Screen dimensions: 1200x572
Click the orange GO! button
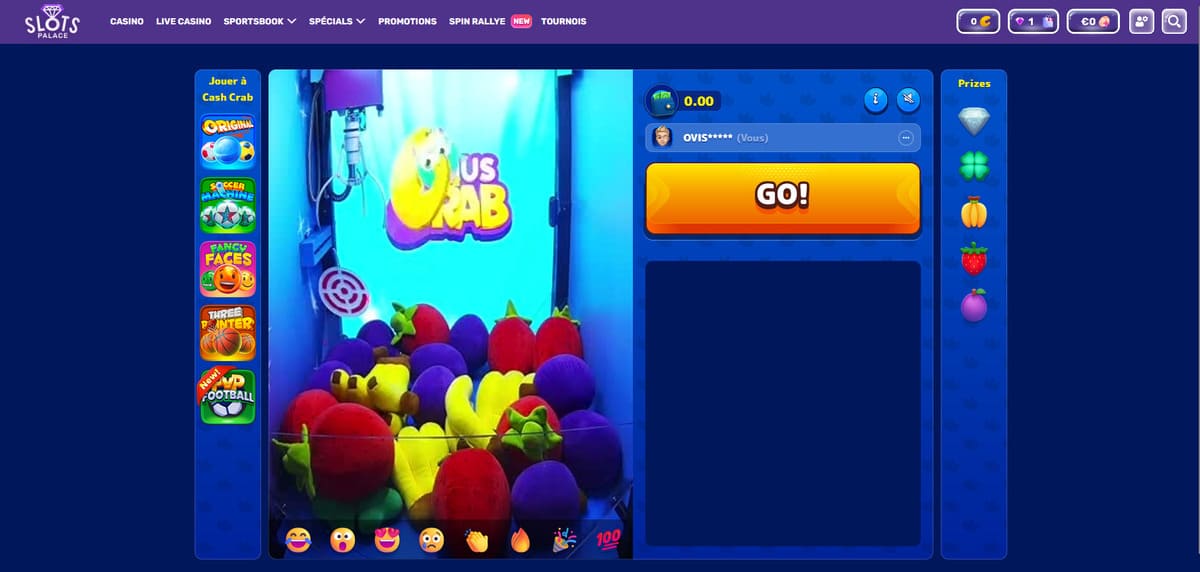(783, 198)
